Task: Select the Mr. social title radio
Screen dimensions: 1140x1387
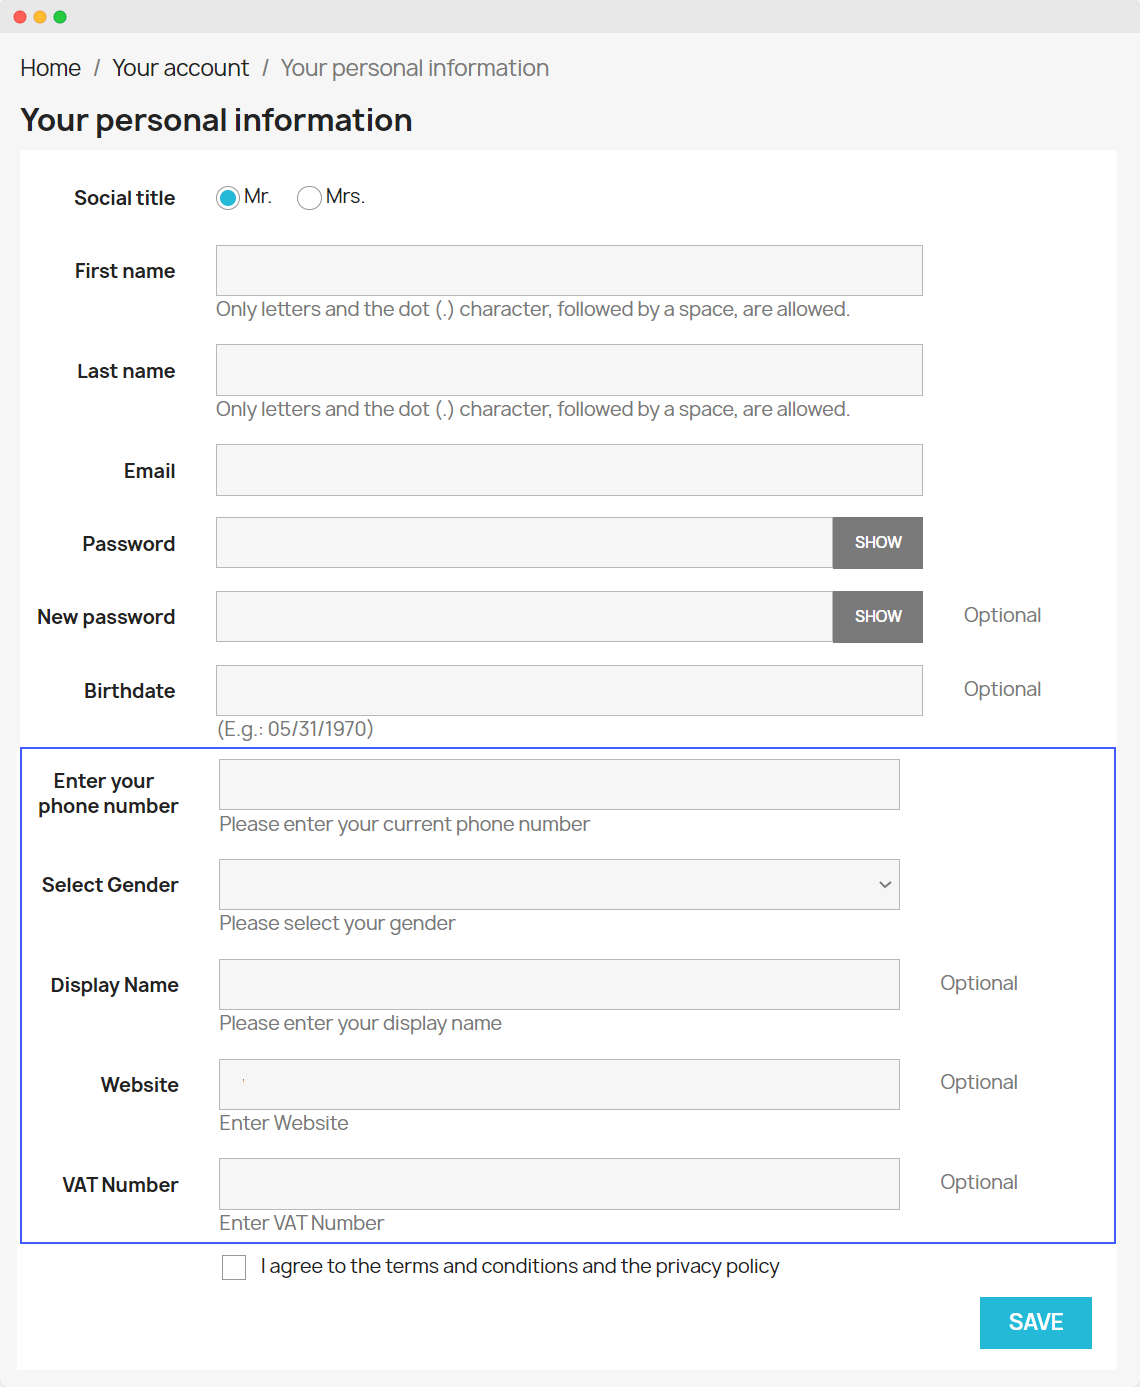Action: (x=228, y=198)
